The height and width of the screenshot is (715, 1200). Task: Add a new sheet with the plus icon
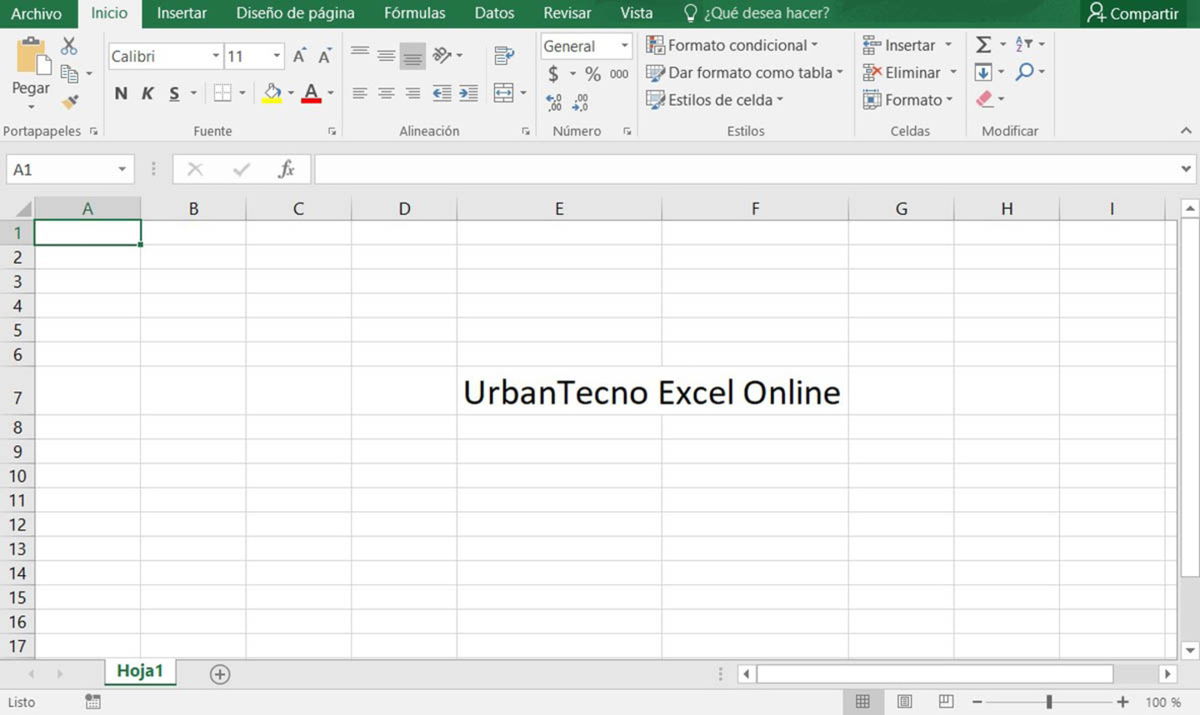tap(219, 674)
